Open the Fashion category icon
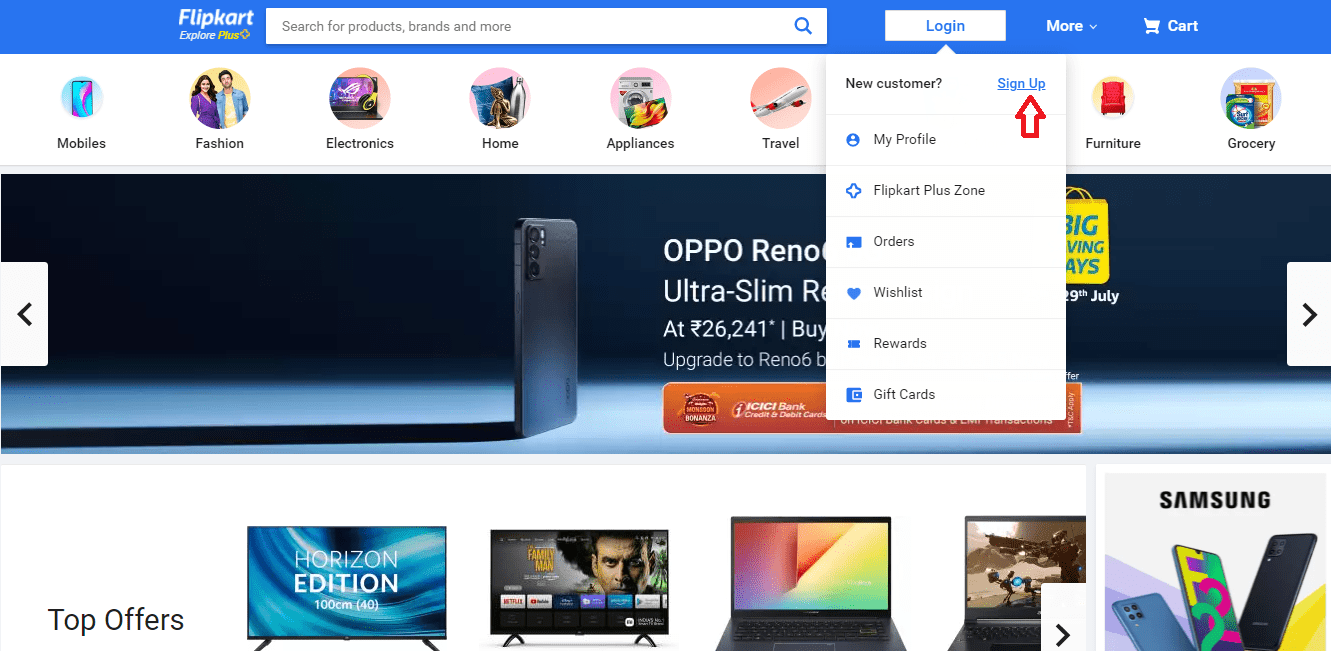 220,98
